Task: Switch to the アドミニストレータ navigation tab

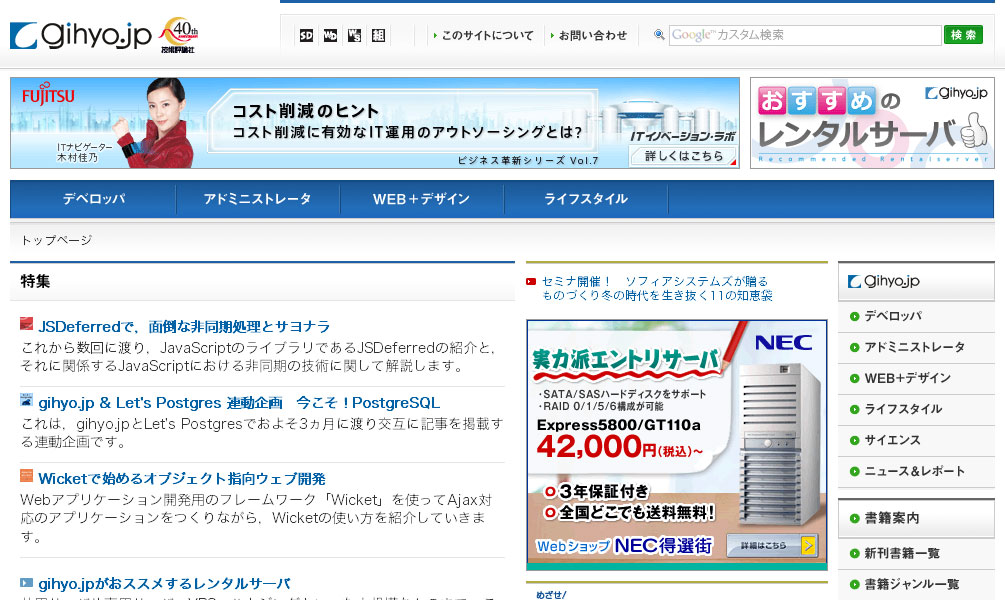Action: (257, 199)
